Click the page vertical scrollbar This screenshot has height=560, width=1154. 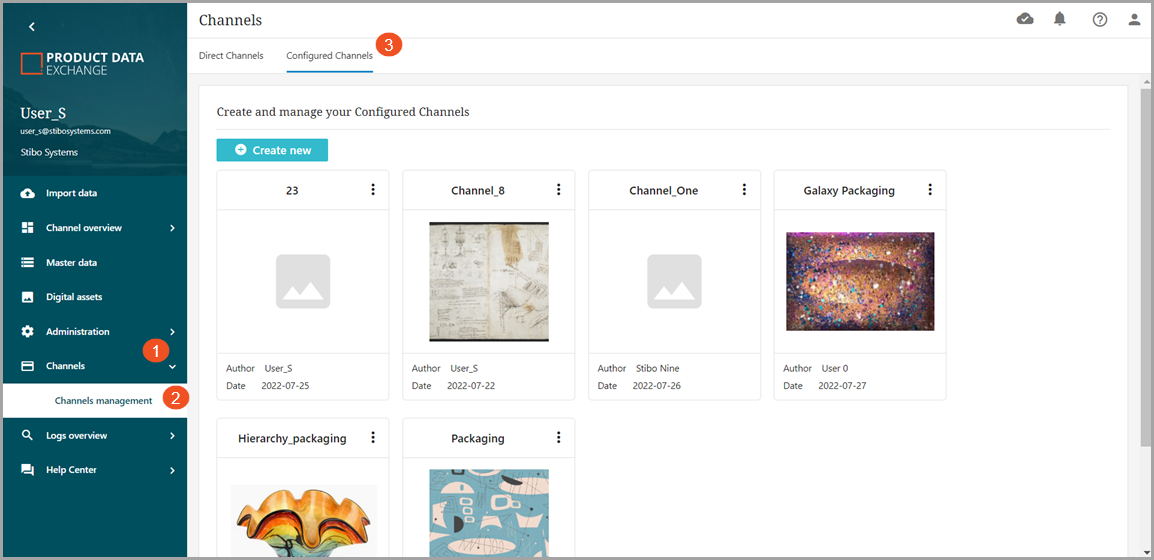pos(1145,260)
